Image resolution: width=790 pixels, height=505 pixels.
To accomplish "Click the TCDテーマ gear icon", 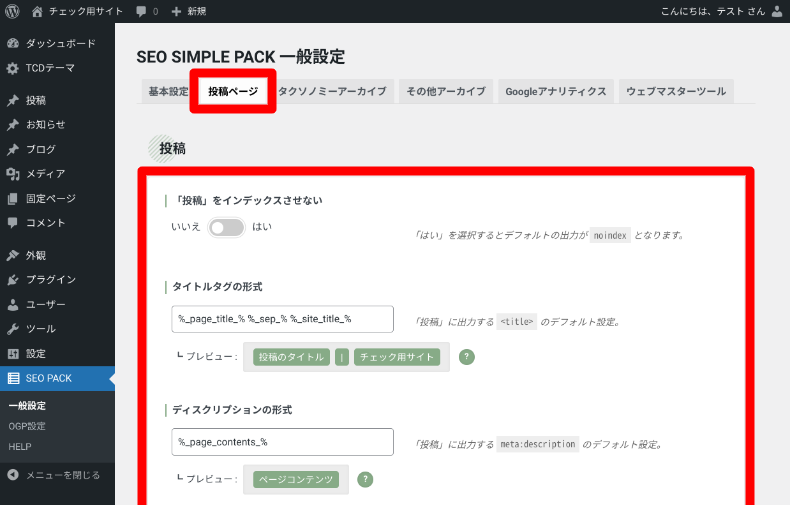I will pos(13,68).
